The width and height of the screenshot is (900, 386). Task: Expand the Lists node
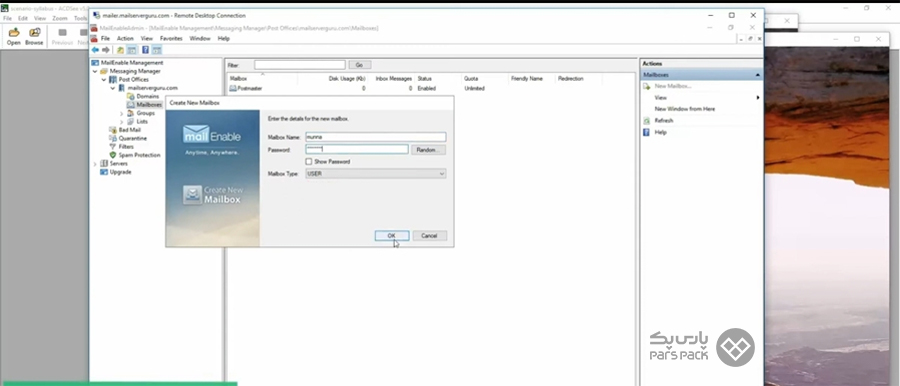(122, 122)
